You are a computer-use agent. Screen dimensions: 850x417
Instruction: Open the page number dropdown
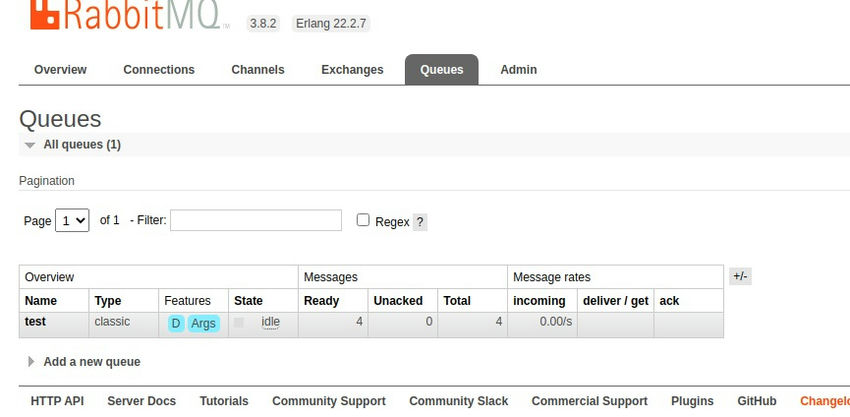(x=73, y=220)
